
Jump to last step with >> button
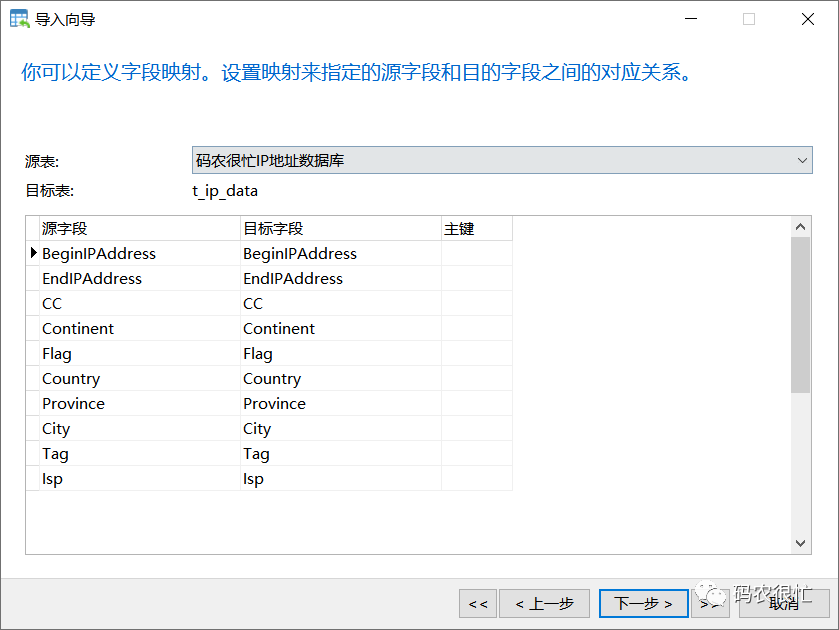[x=710, y=604]
